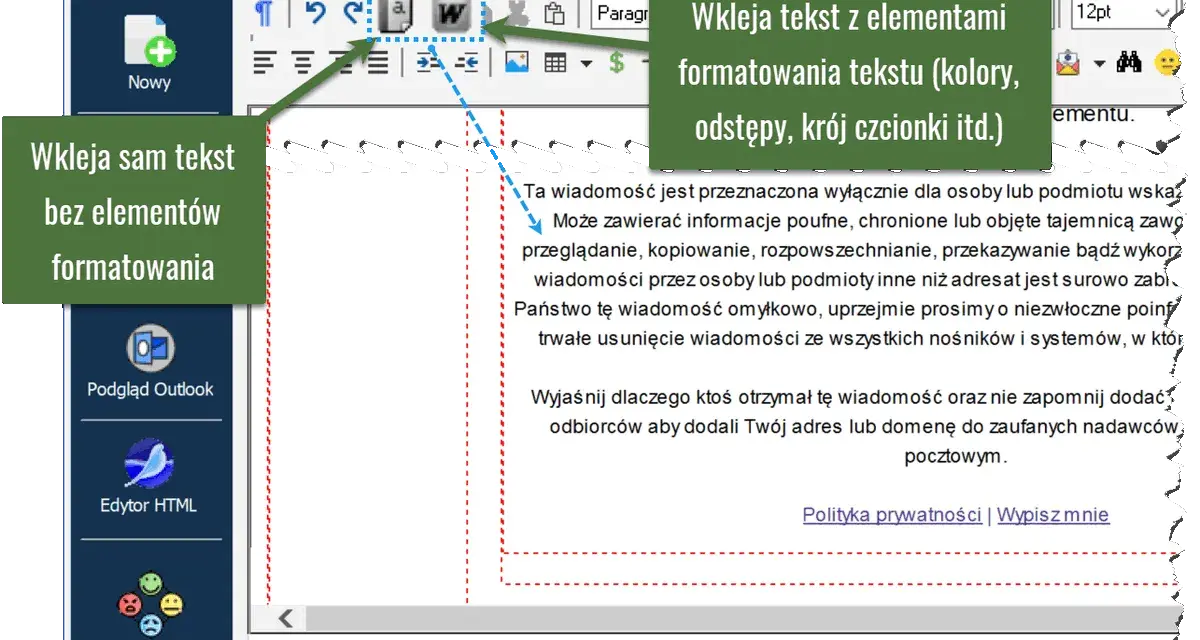This screenshot has height=640, width=1200.
Task: Toggle the paragraph marks pilcrow icon
Action: (x=264, y=13)
